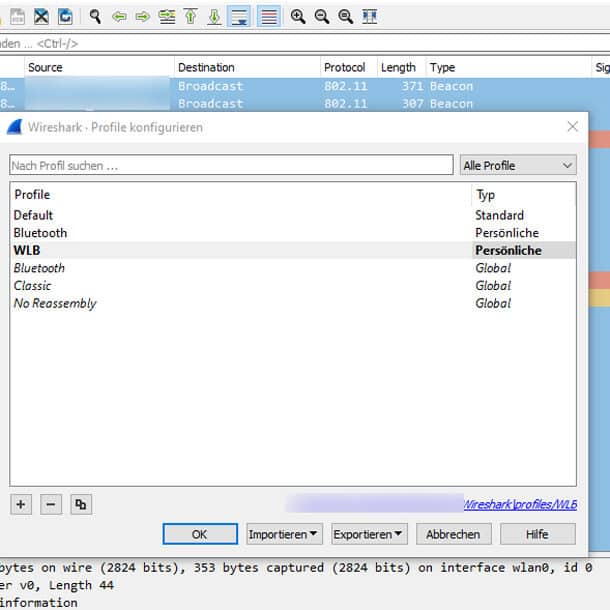
Task: Click the 'v0, Length 44' detail line
Action: (x=57, y=585)
